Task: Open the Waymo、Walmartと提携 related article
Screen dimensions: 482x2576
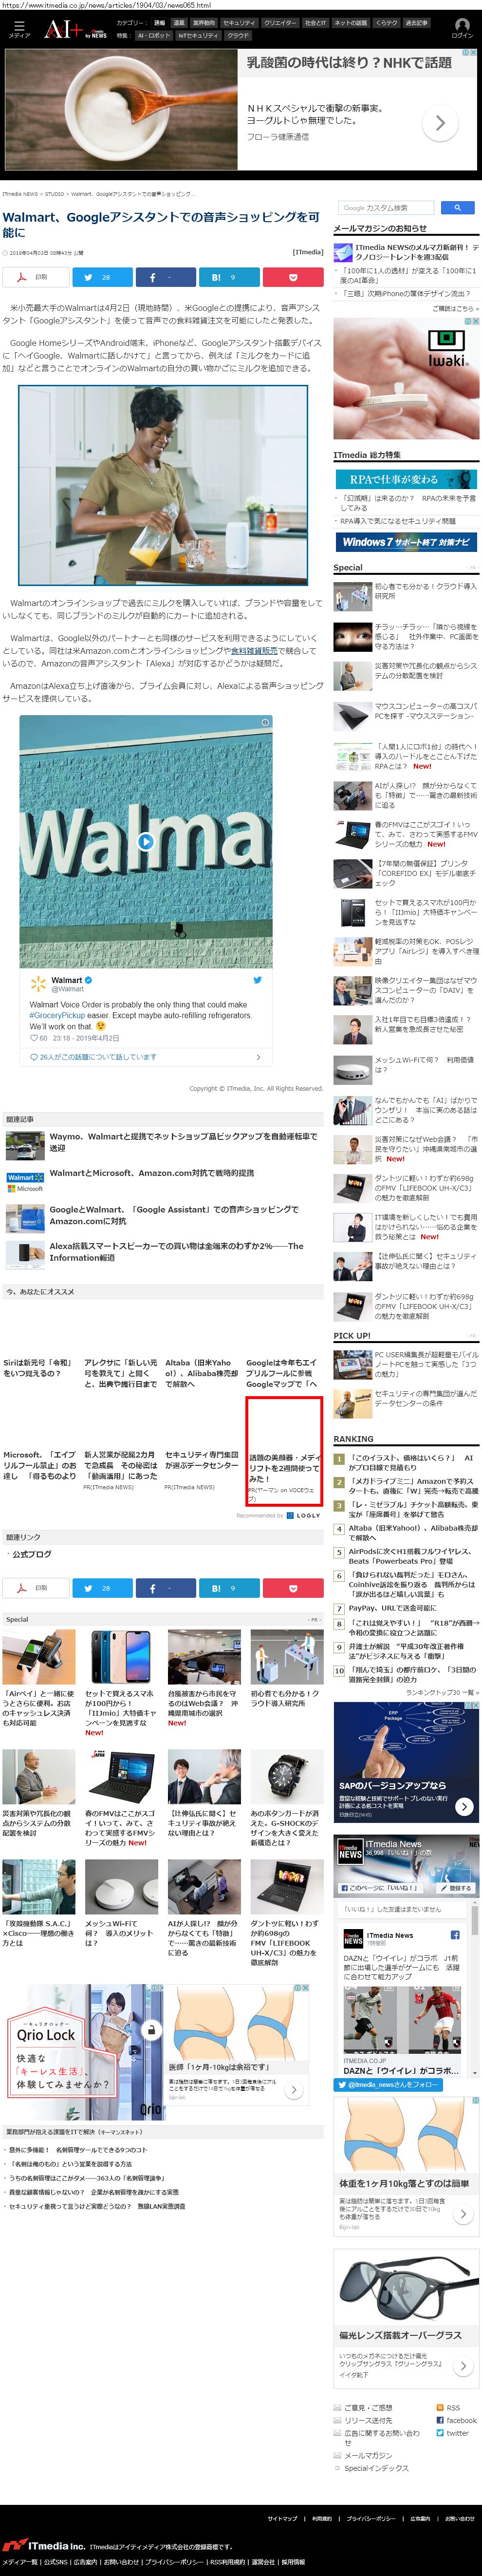Action: point(183,1142)
